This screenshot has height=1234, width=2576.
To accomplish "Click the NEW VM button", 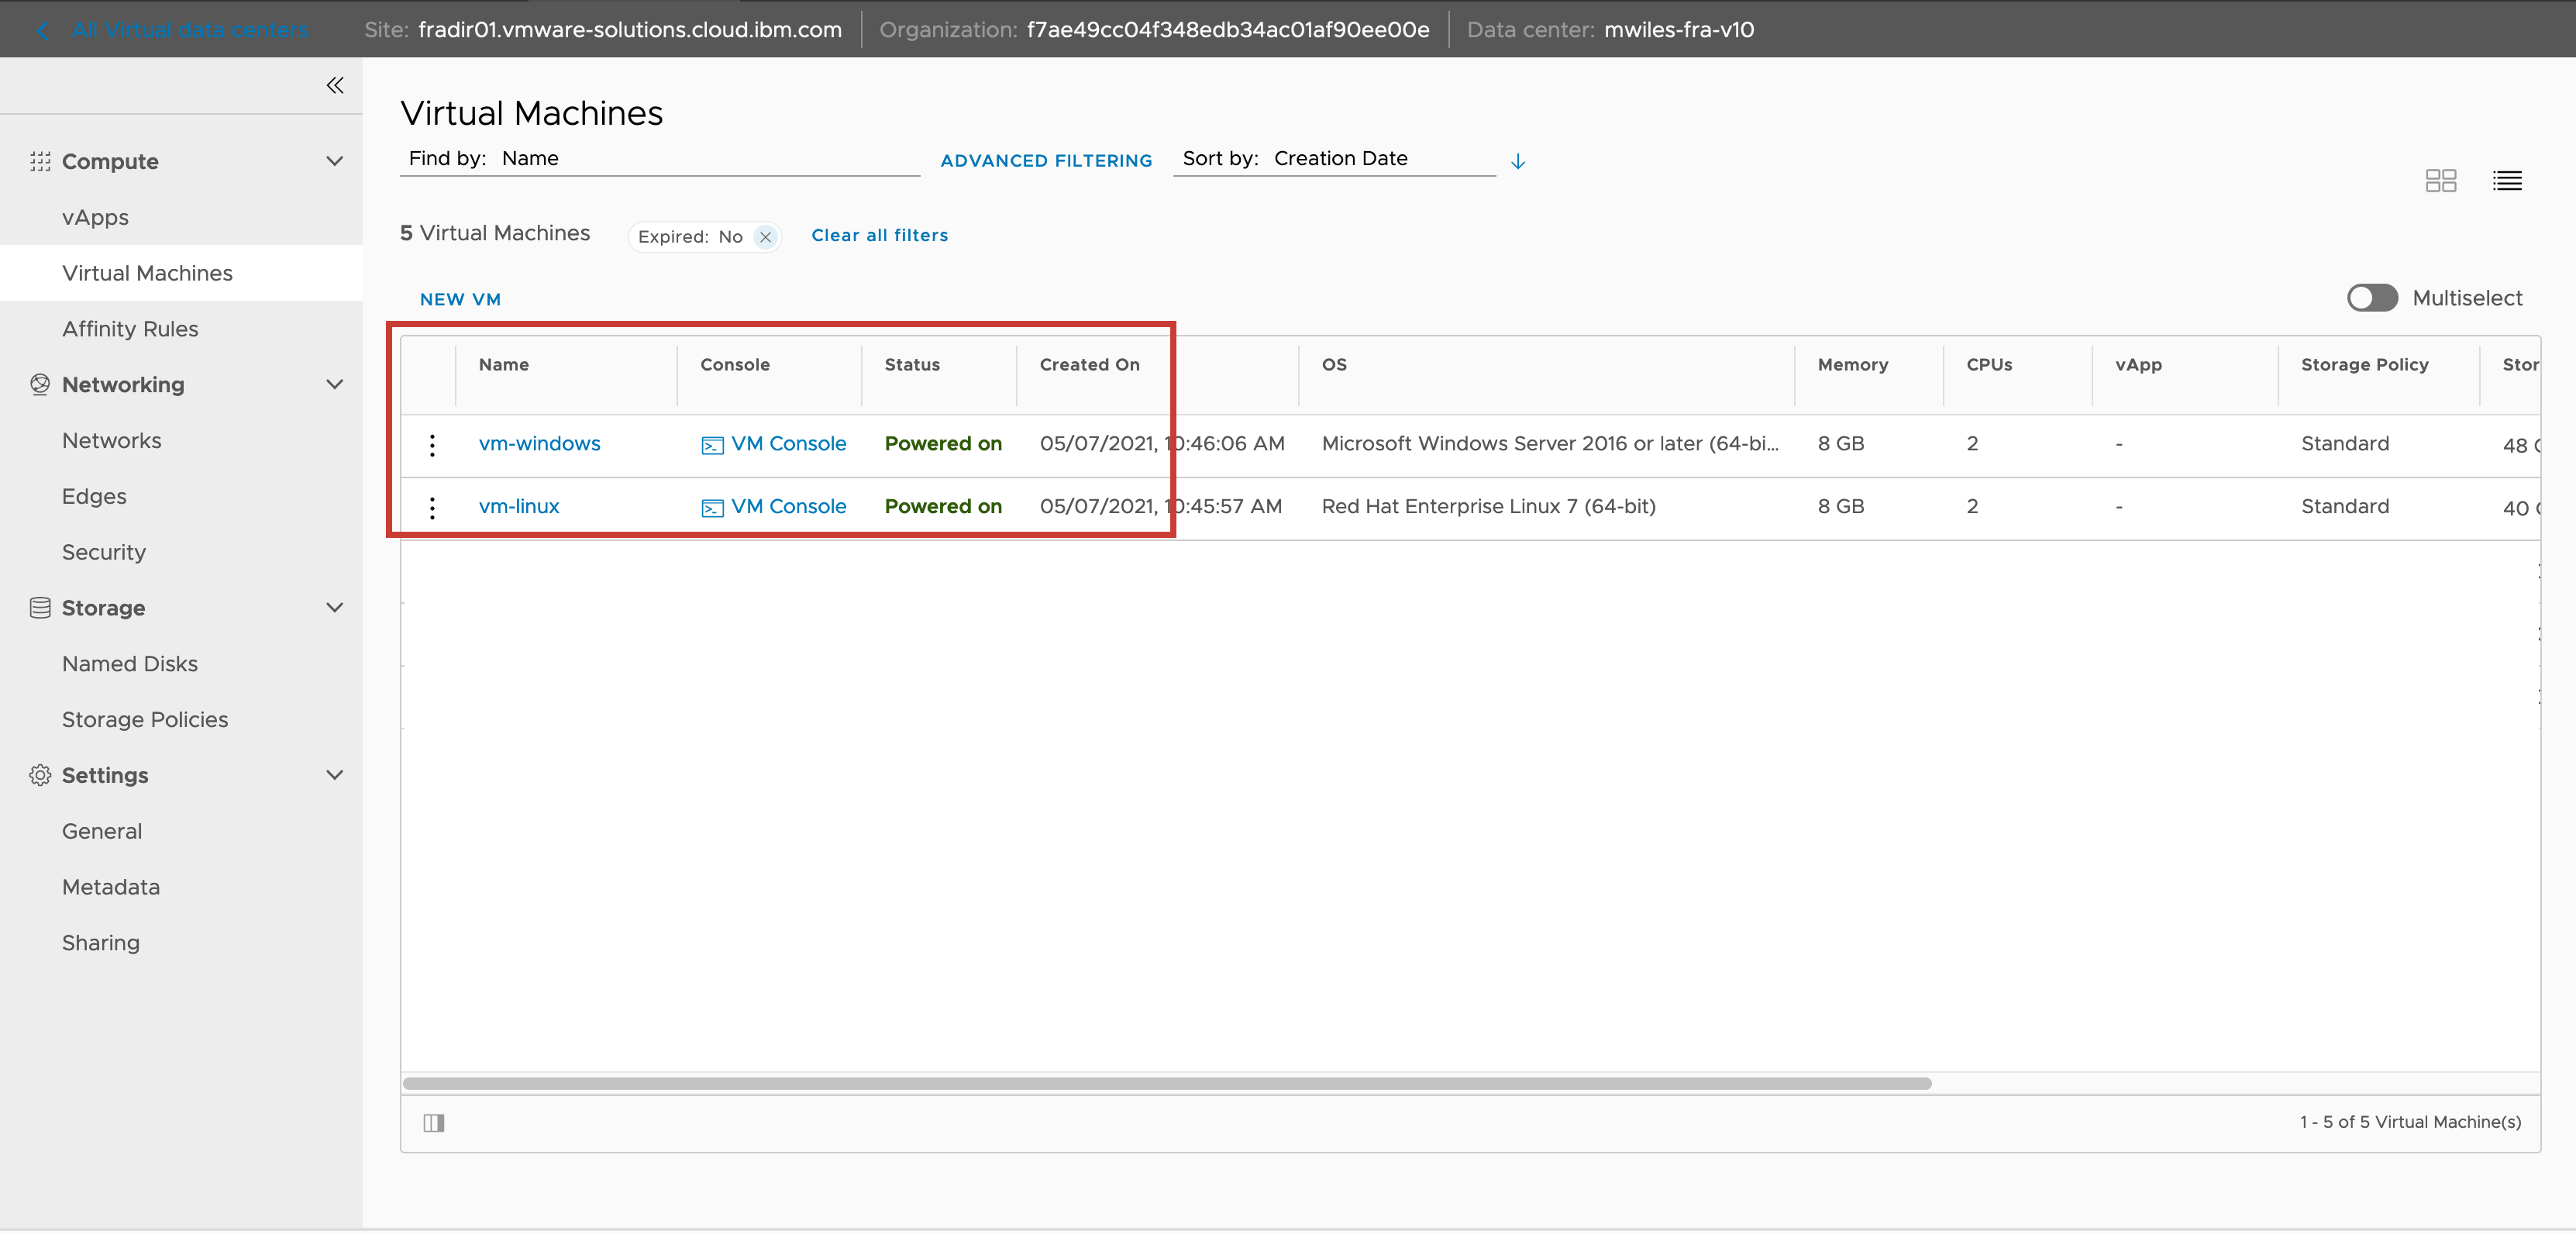I will tap(460, 299).
